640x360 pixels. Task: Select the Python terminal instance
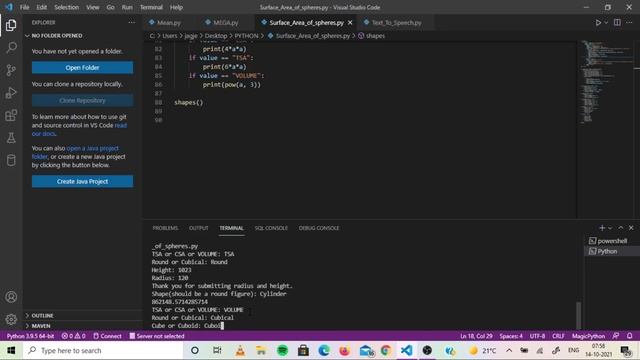(x=608, y=251)
